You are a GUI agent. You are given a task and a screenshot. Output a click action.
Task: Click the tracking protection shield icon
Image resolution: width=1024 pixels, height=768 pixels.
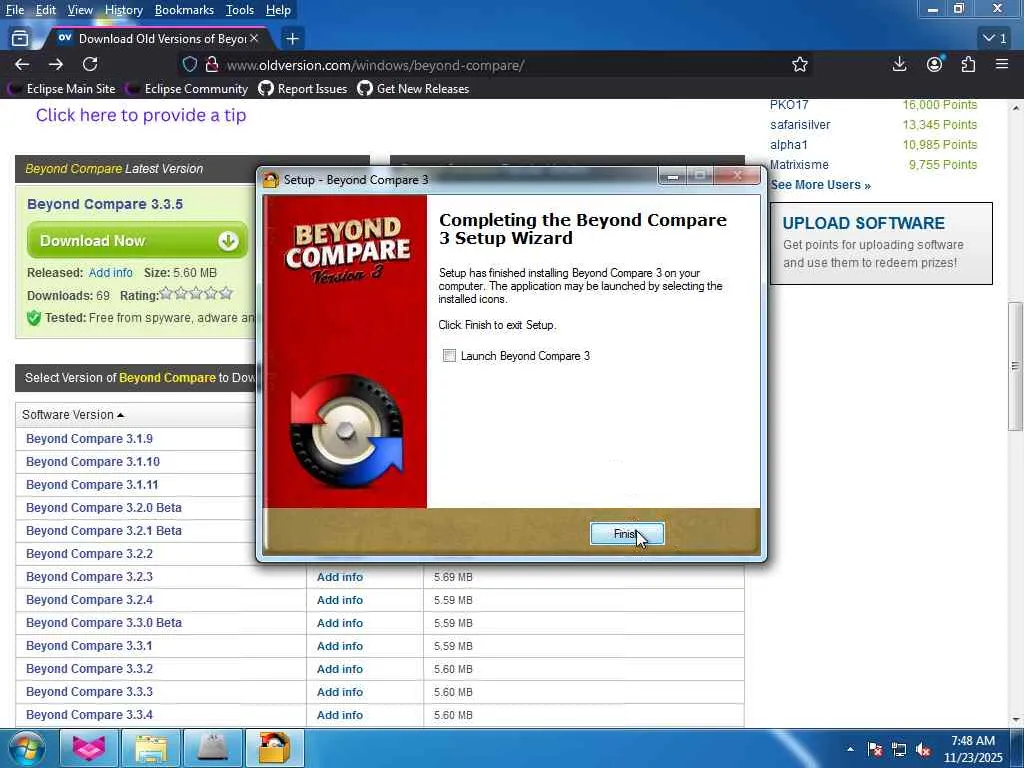(x=189, y=65)
